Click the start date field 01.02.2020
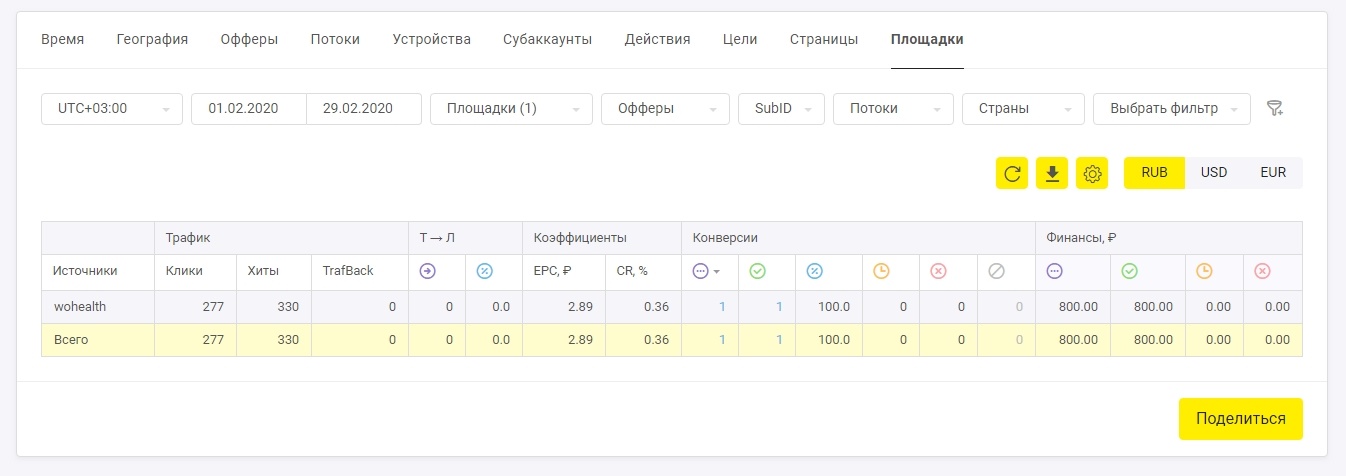The image size is (1346, 476). (248, 109)
